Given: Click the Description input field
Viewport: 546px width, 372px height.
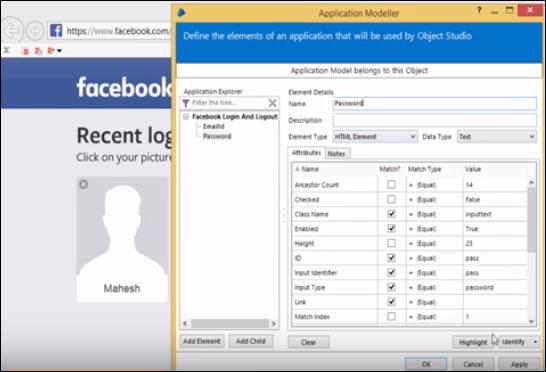Looking at the screenshot, I should point(435,120).
